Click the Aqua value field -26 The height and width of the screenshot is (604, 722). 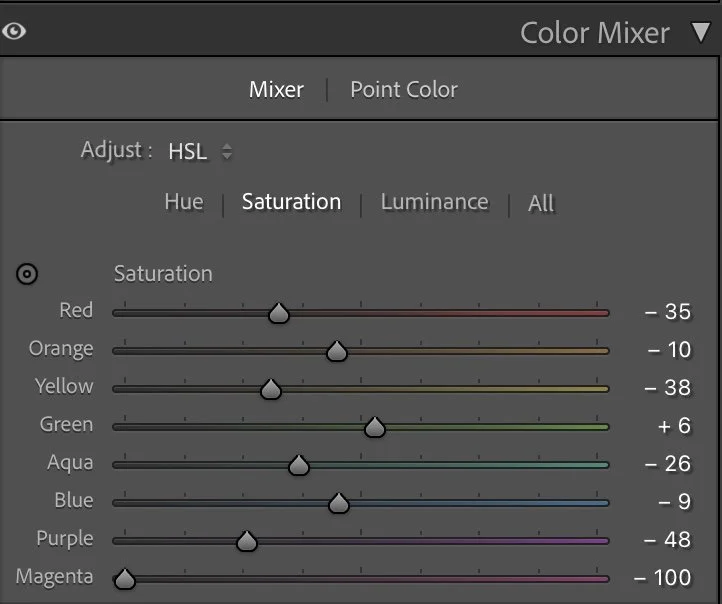pyautogui.click(x=668, y=464)
